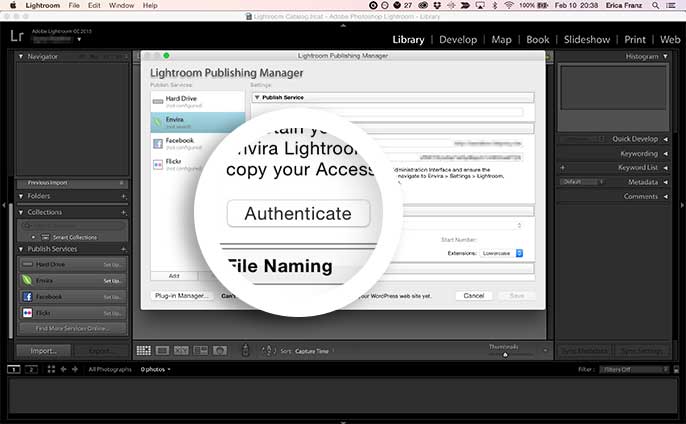The image size is (686, 424).
Task: Open the 0 photos source dropdown
Action: coord(155,369)
